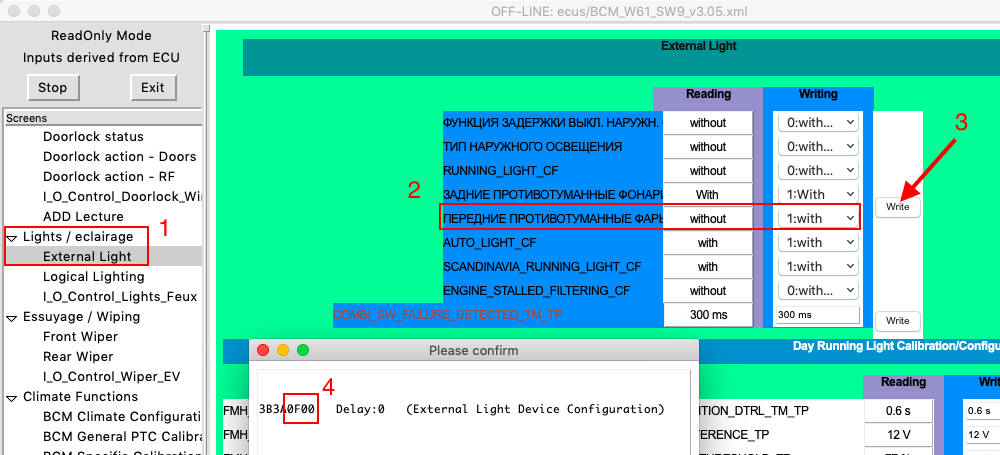Image resolution: width=1000 pixels, height=455 pixels.
Task: Open writing dropdown for ПЕРЕДНИЕ ПРОТИВОТУМАННЫЕ ФАРЫ
Action: 818,219
